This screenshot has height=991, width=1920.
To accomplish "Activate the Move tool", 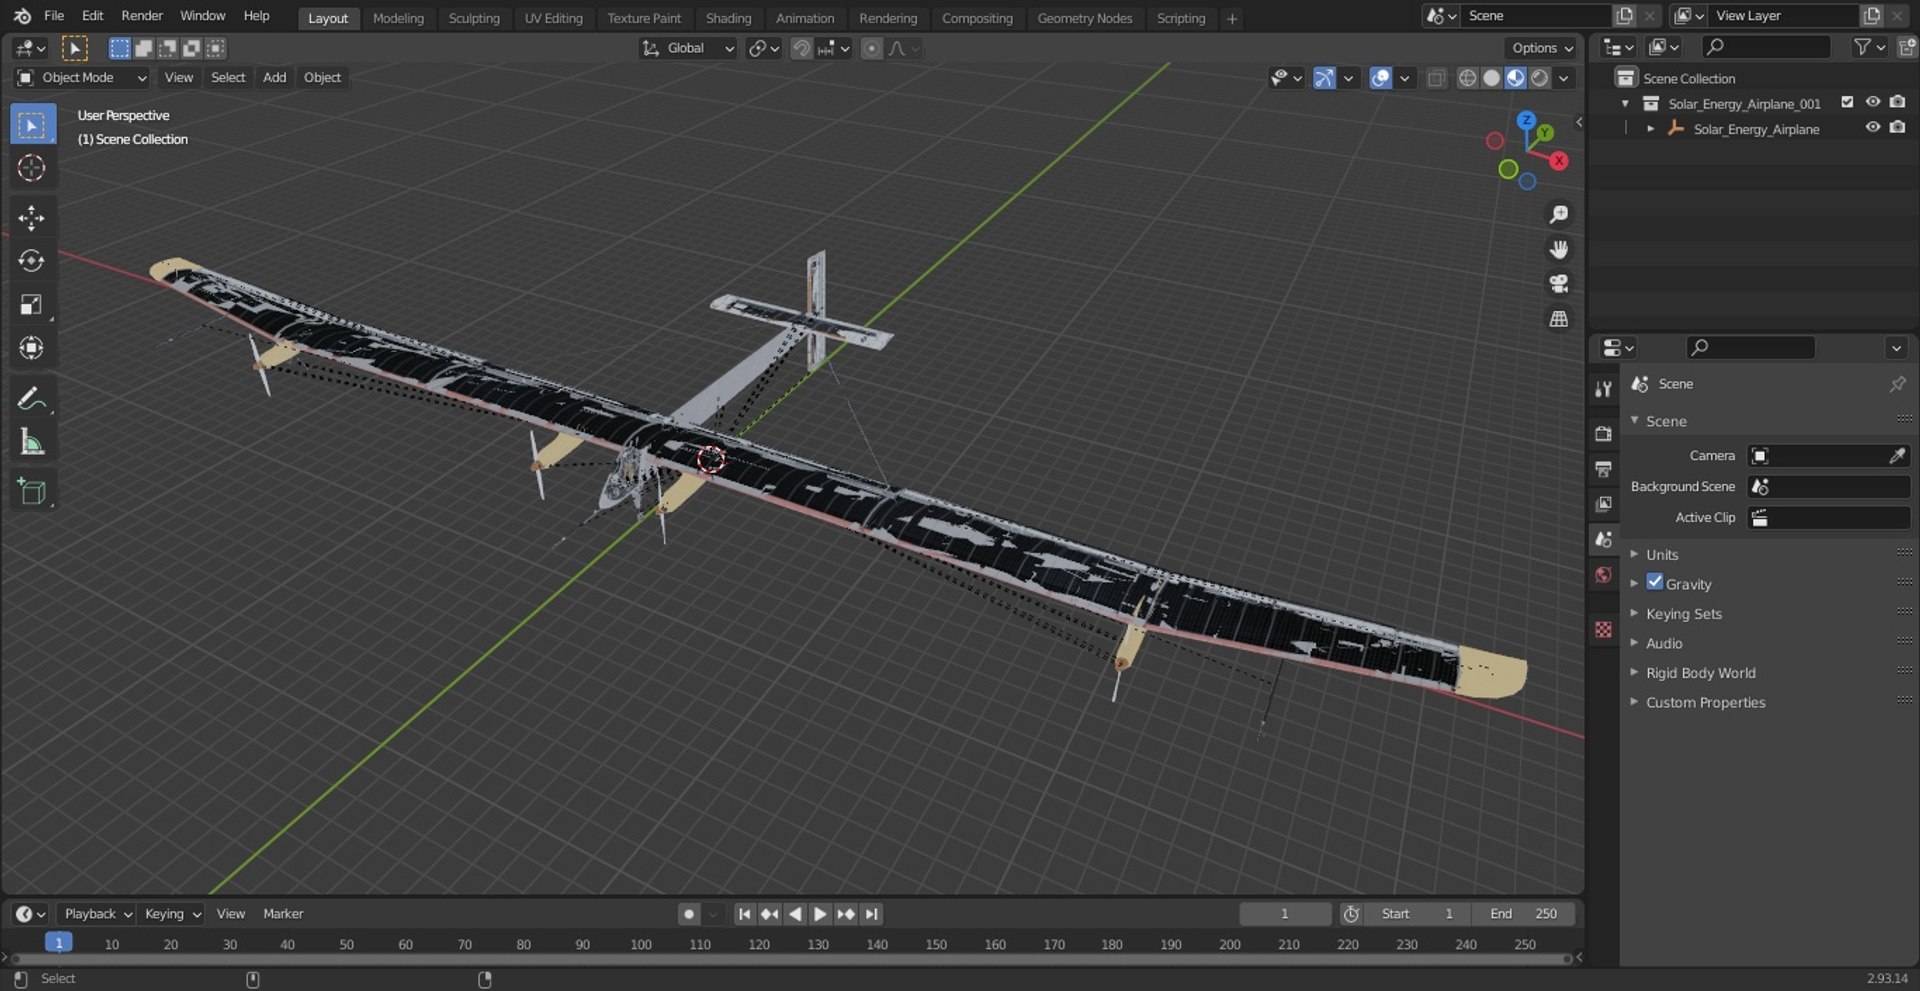I will tap(31, 218).
